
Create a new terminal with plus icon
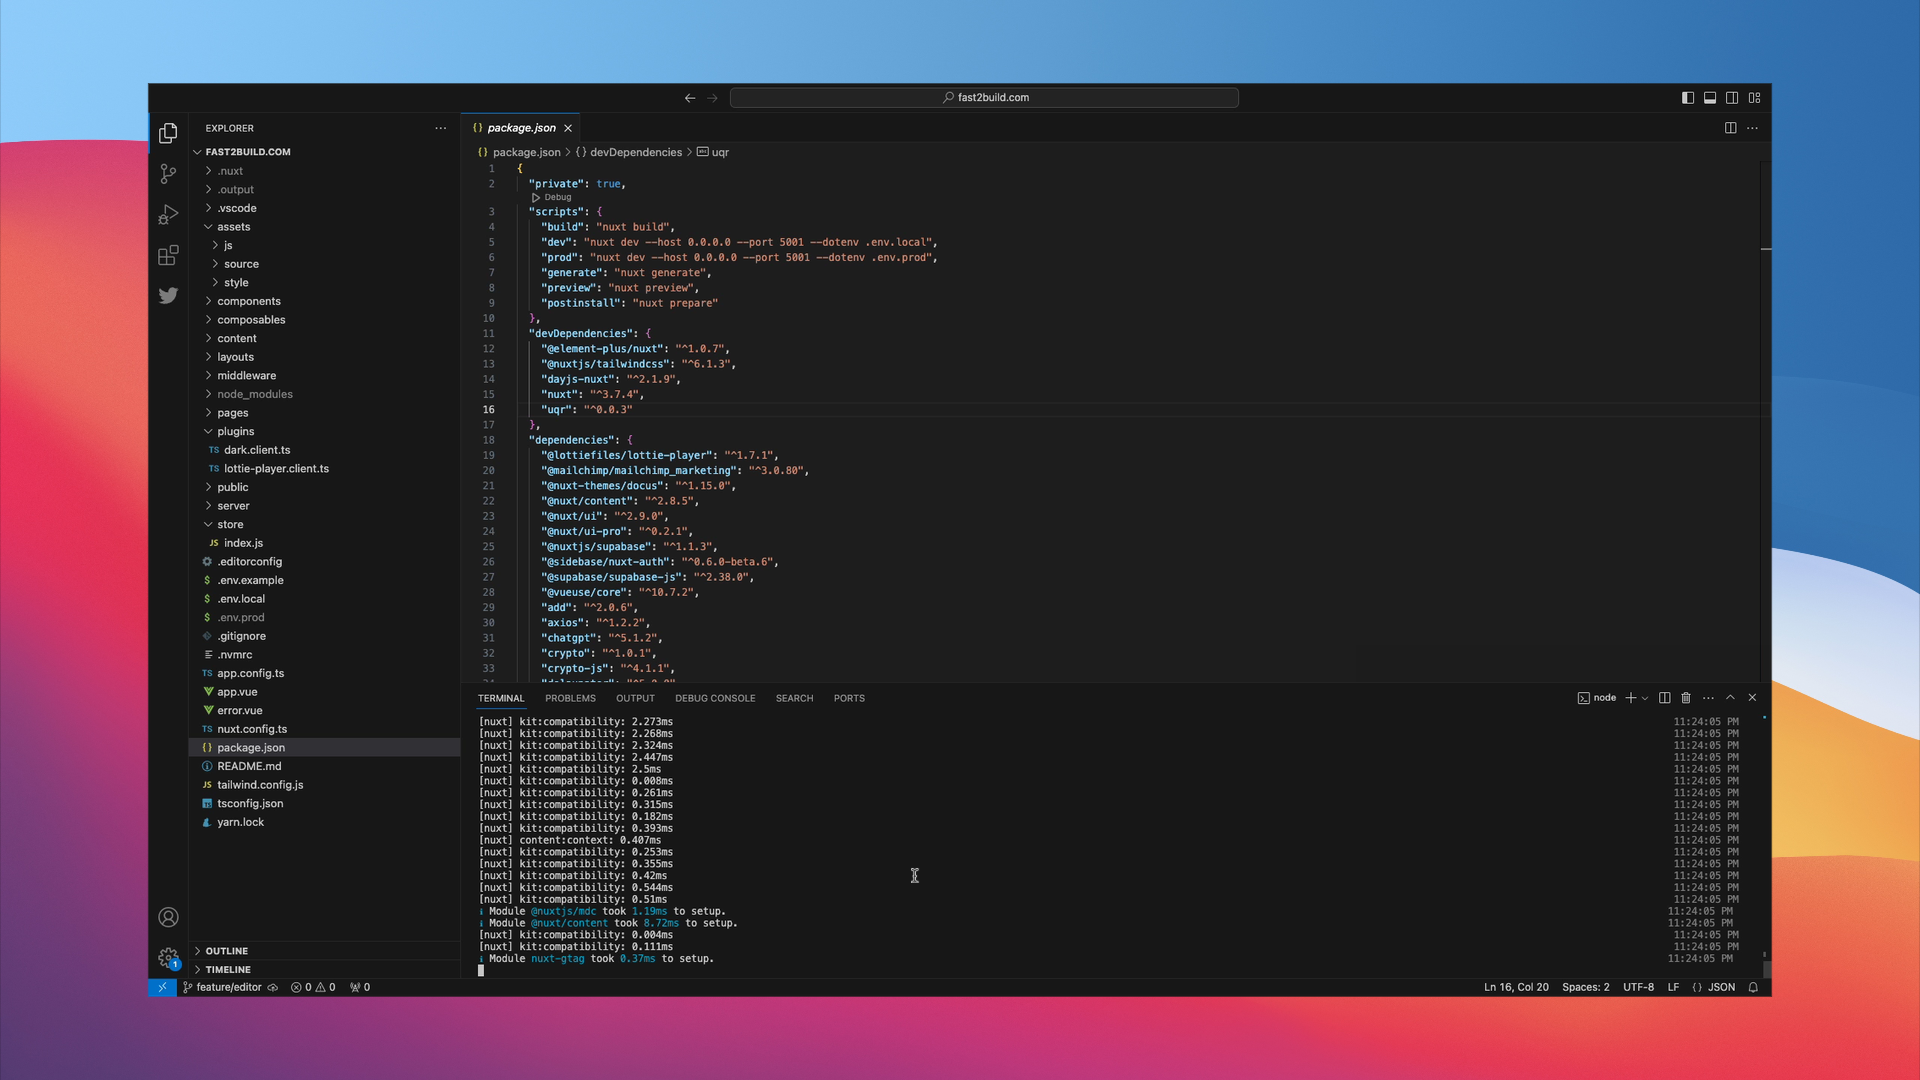click(x=1631, y=698)
